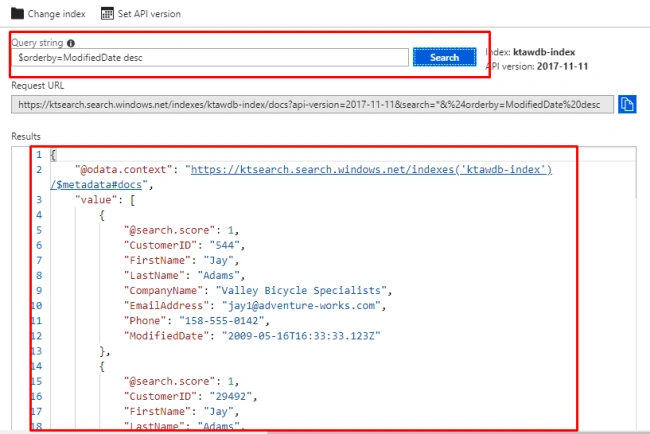Click the ktawdb-index index name

[544, 52]
